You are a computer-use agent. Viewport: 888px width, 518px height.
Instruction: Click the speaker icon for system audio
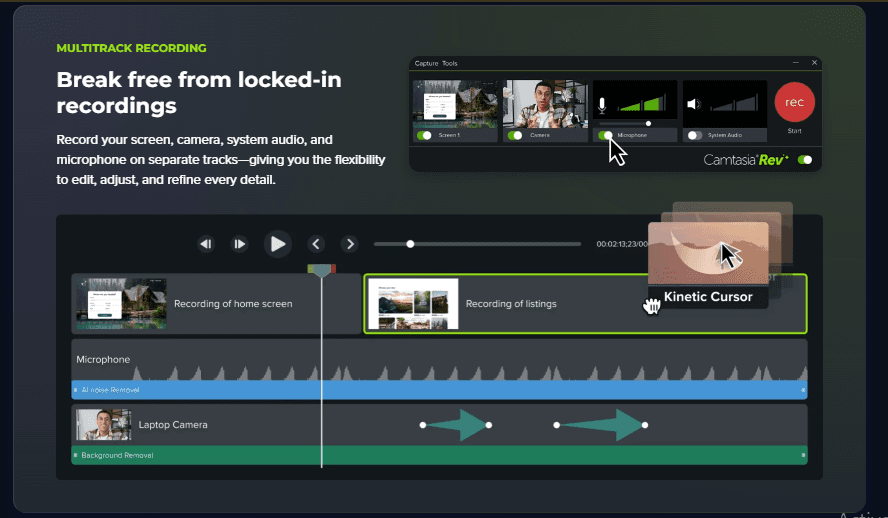(693, 104)
